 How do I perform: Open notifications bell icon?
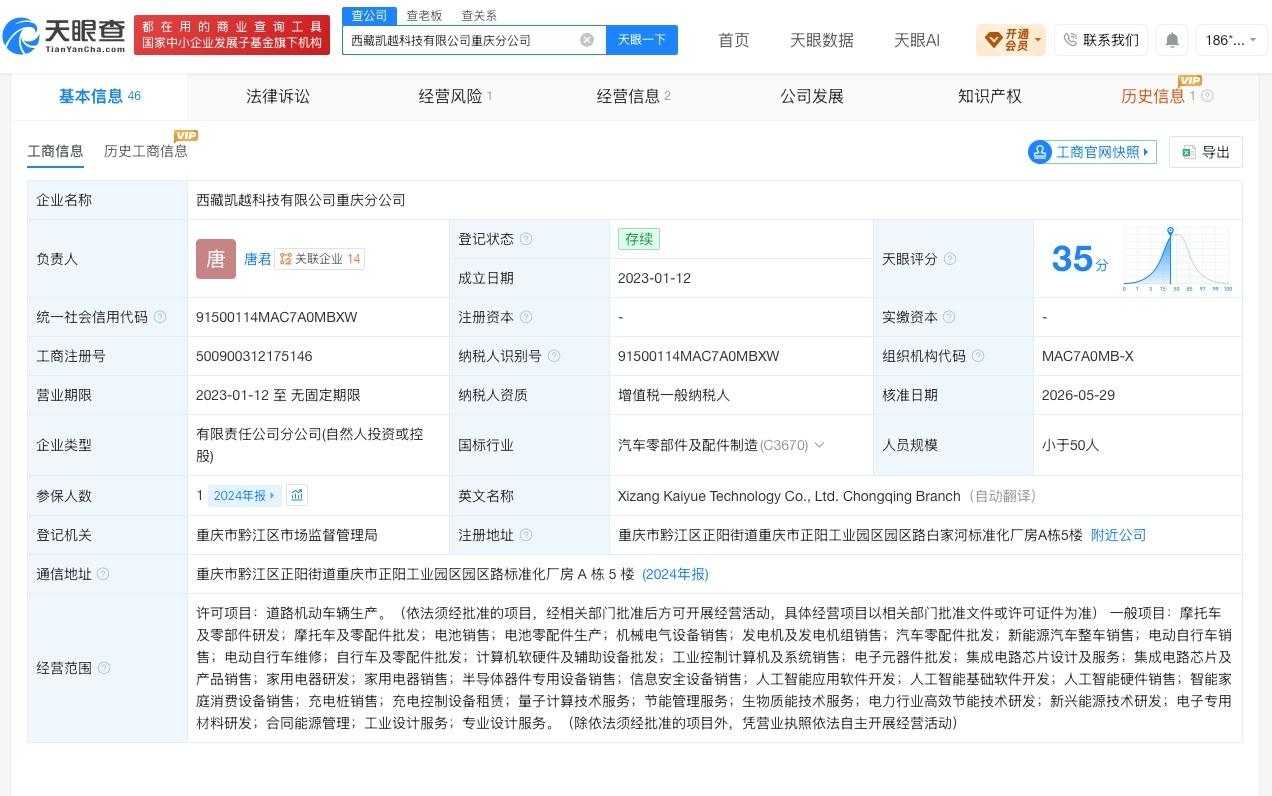click(x=1172, y=40)
